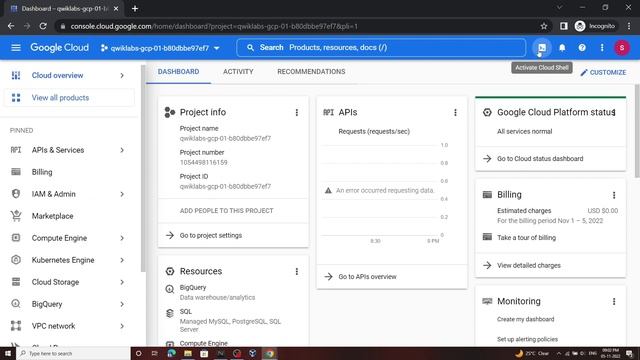Click View detailed charges link

pos(529,266)
